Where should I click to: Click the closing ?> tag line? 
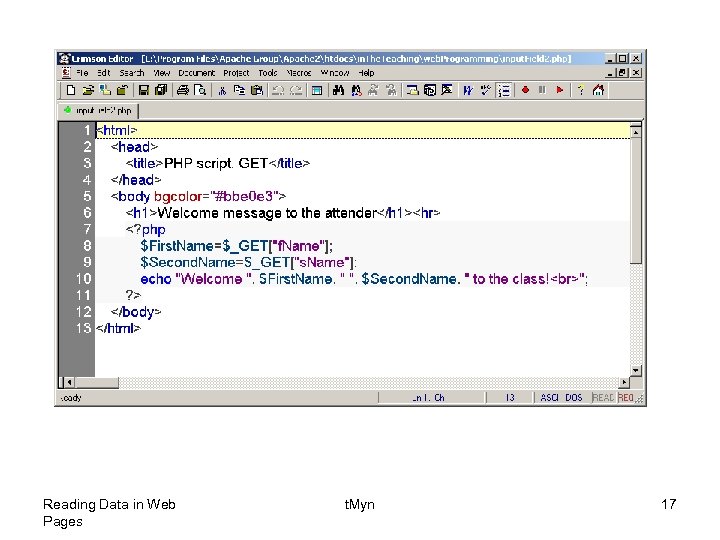(133, 295)
